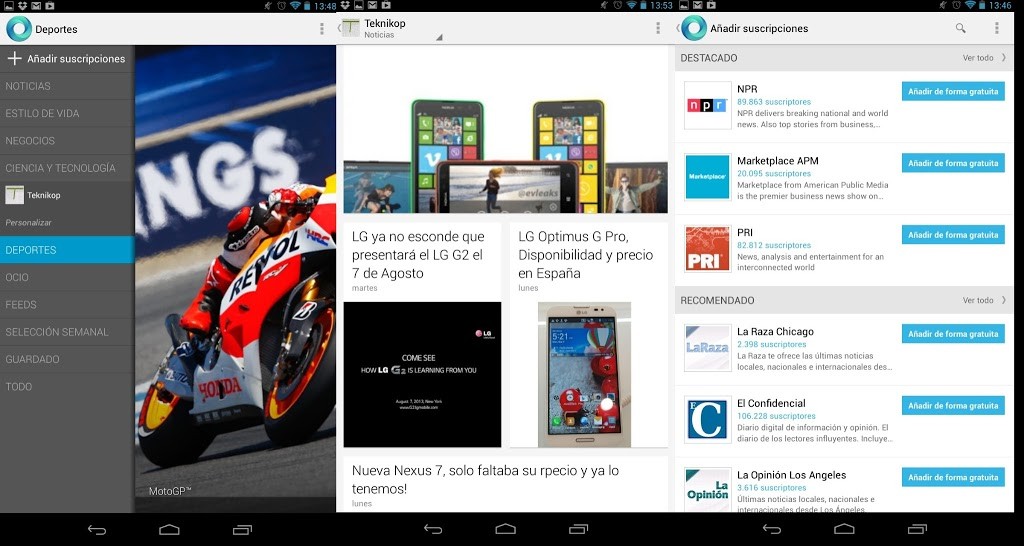Screen dimensions: 1024x546
Task: Open TODO section in sidebar
Action: (x=67, y=387)
